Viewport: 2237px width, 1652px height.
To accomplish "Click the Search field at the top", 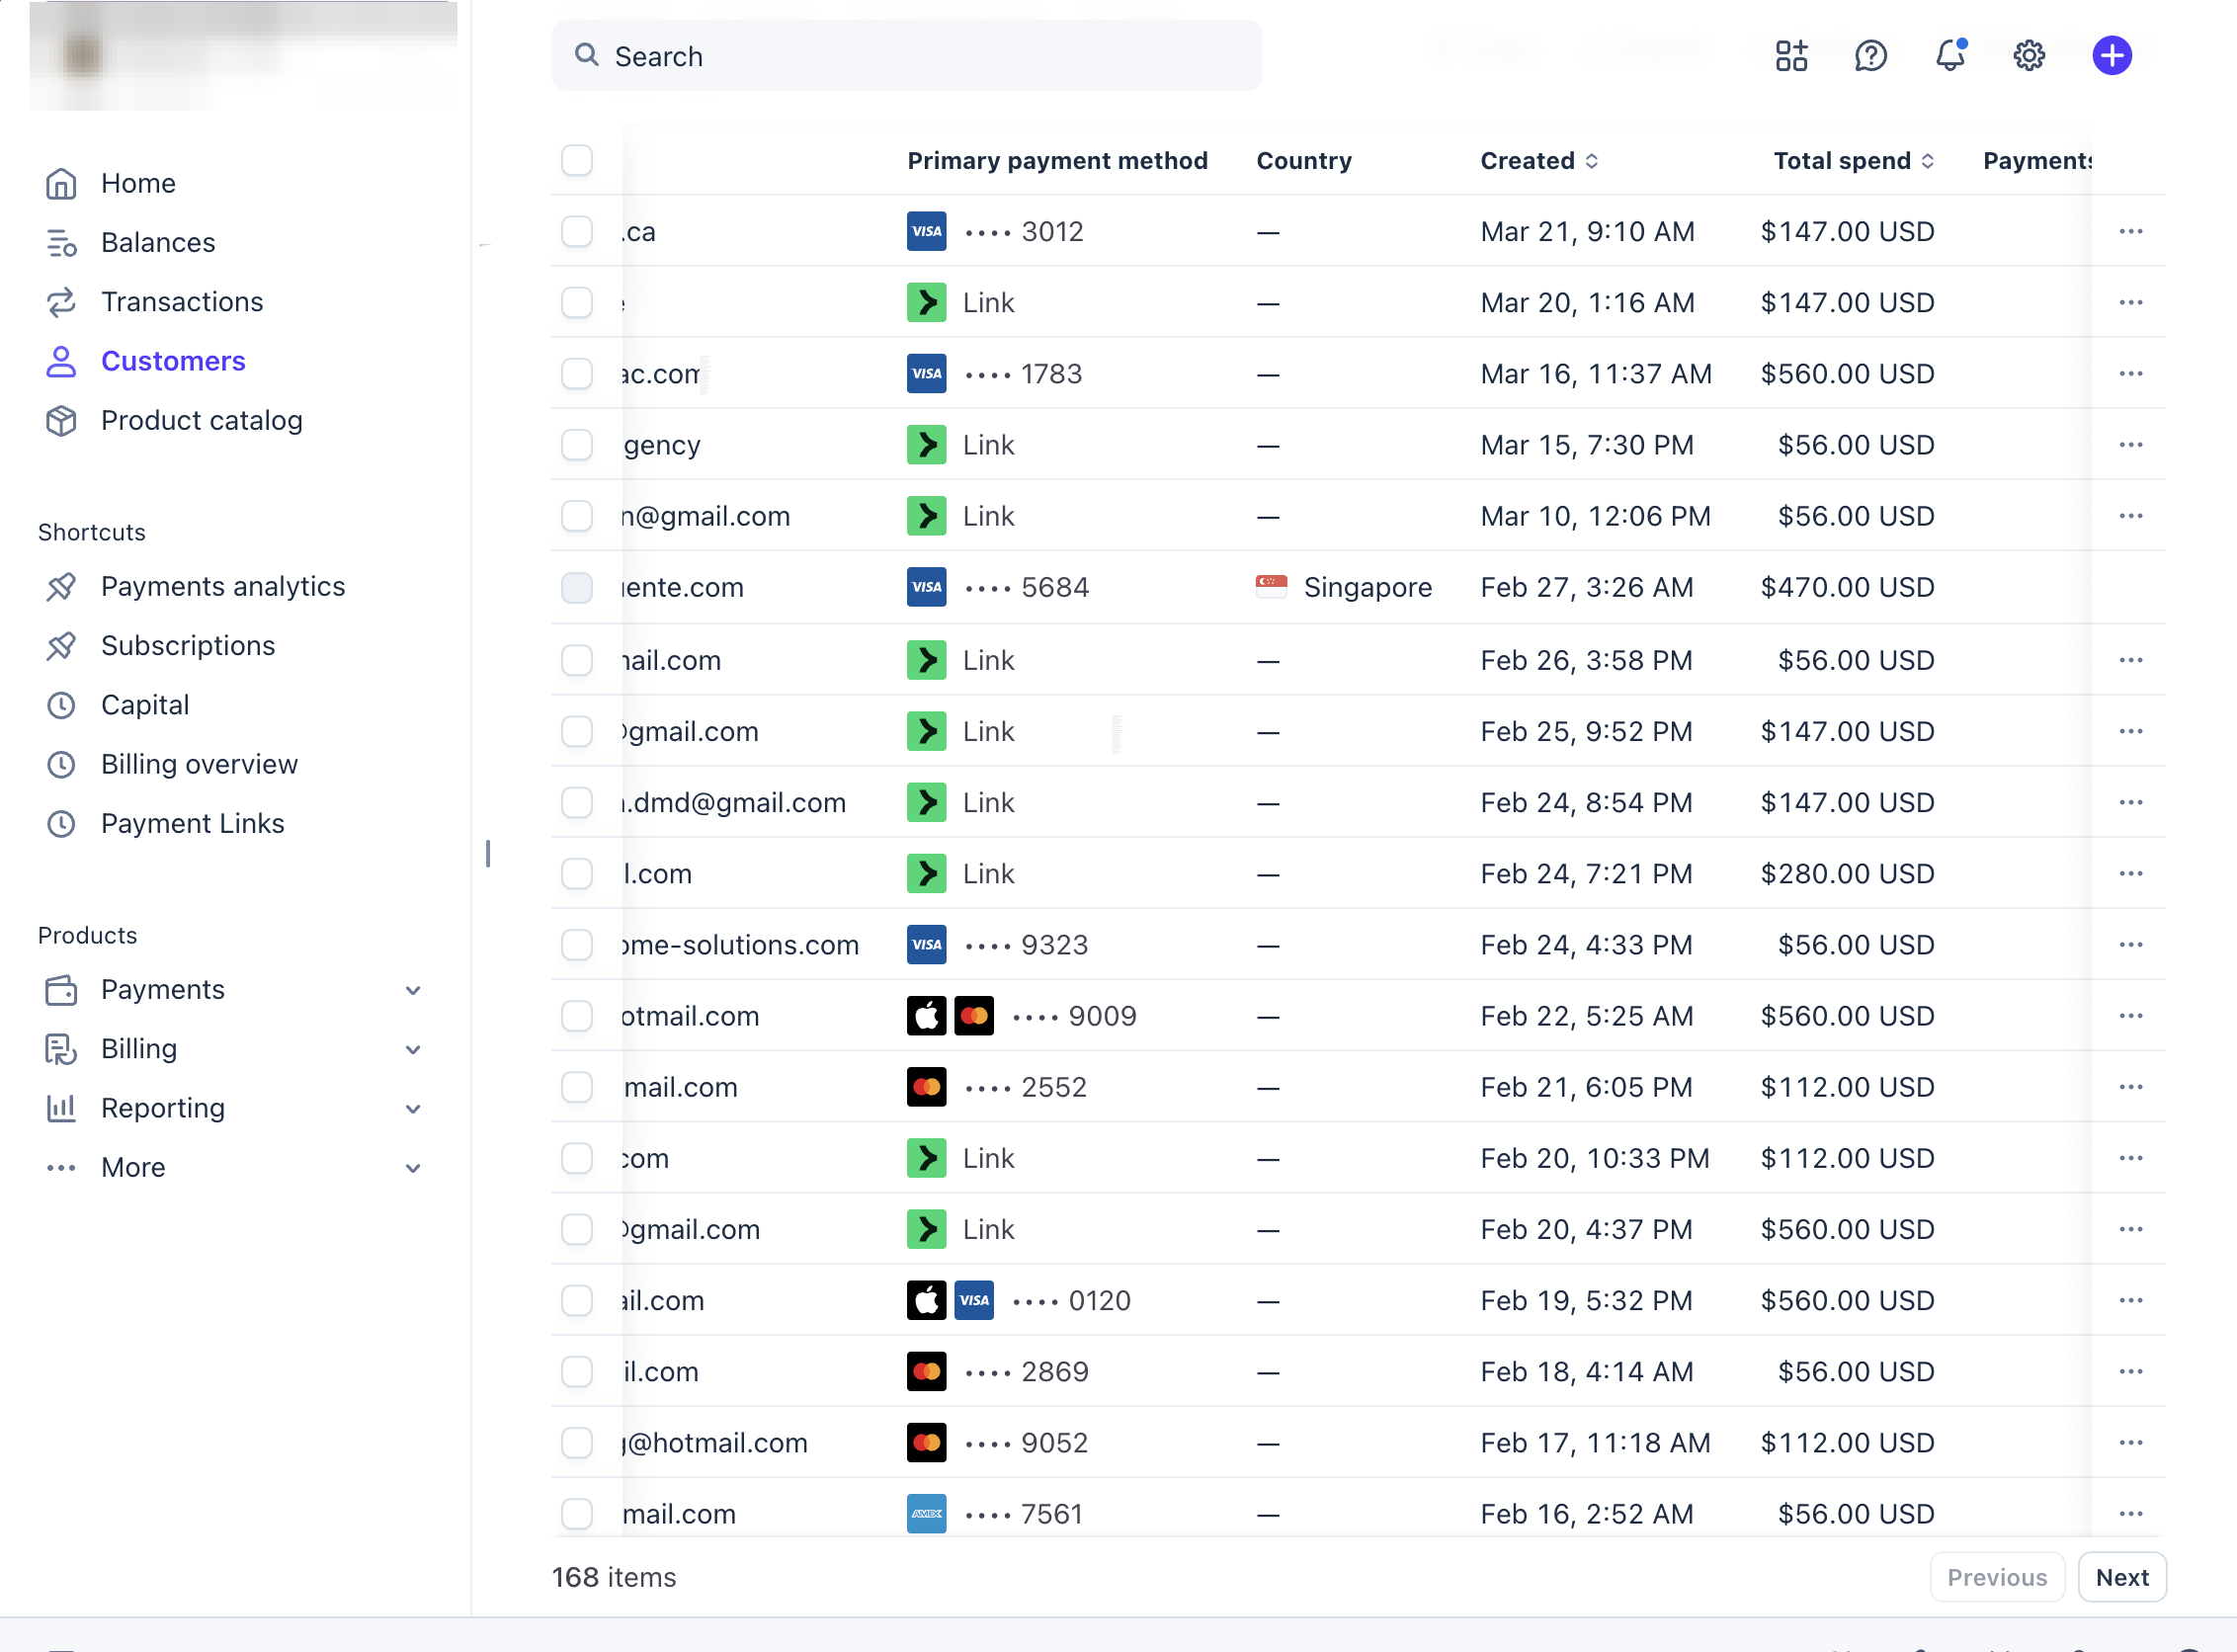I will (905, 56).
